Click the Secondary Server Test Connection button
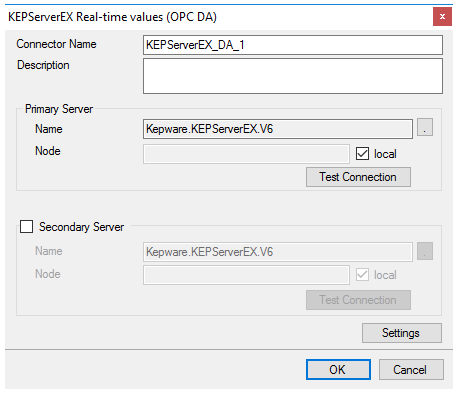Image resolution: width=458 pixels, height=394 pixels. pyautogui.click(x=358, y=300)
